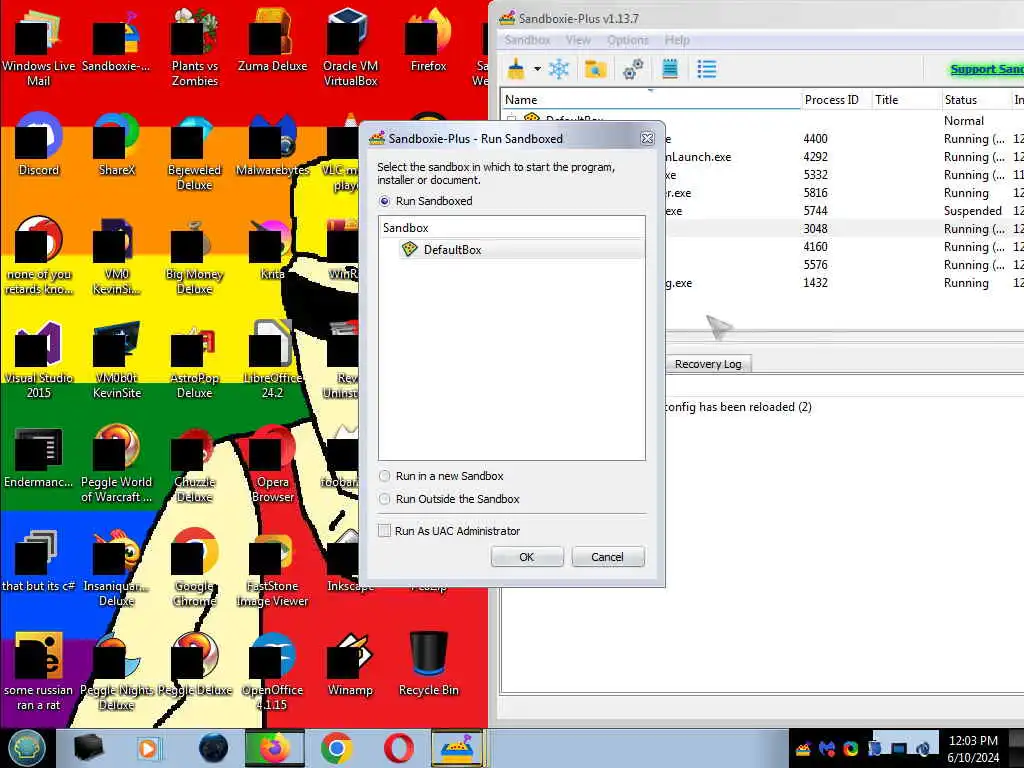Switch to the Recovery Log tab
The width and height of the screenshot is (1024, 768).
coord(708,364)
